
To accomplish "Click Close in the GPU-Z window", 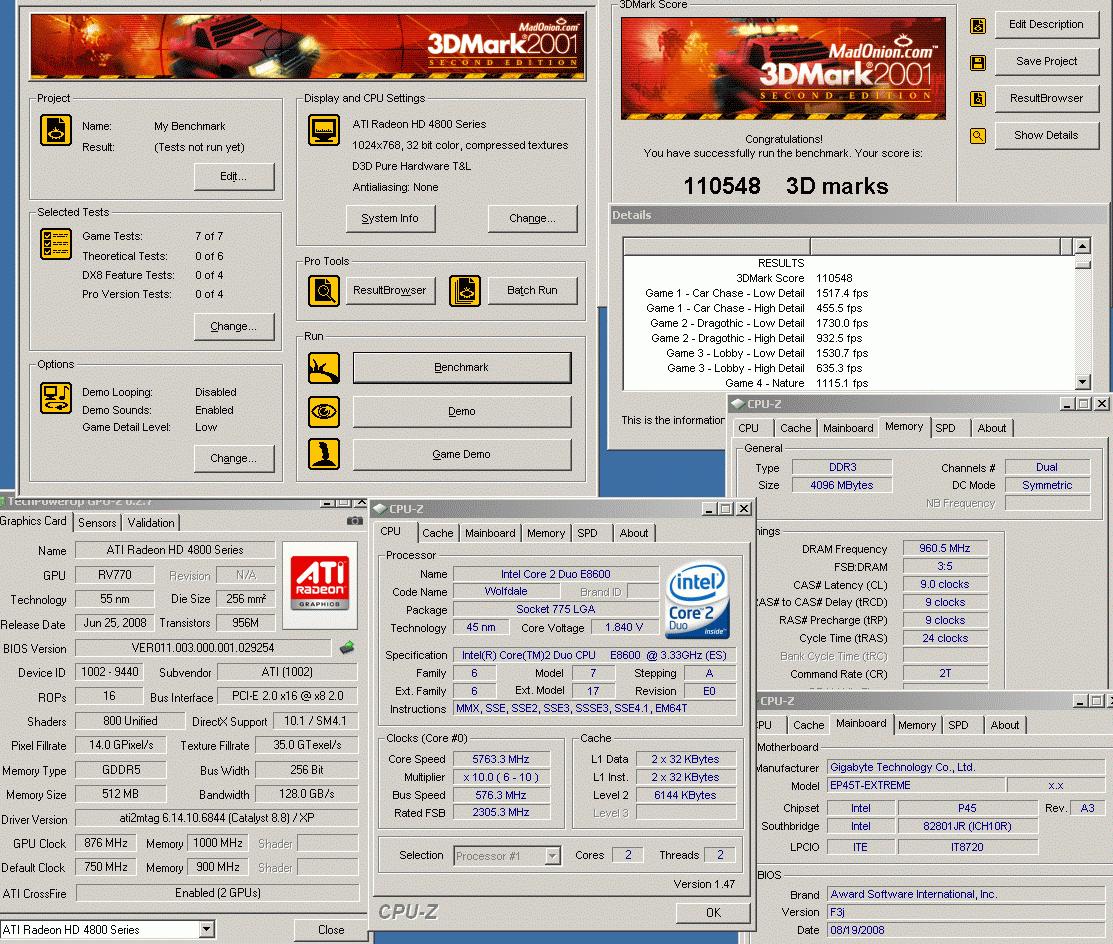I will pyautogui.click(x=331, y=930).
